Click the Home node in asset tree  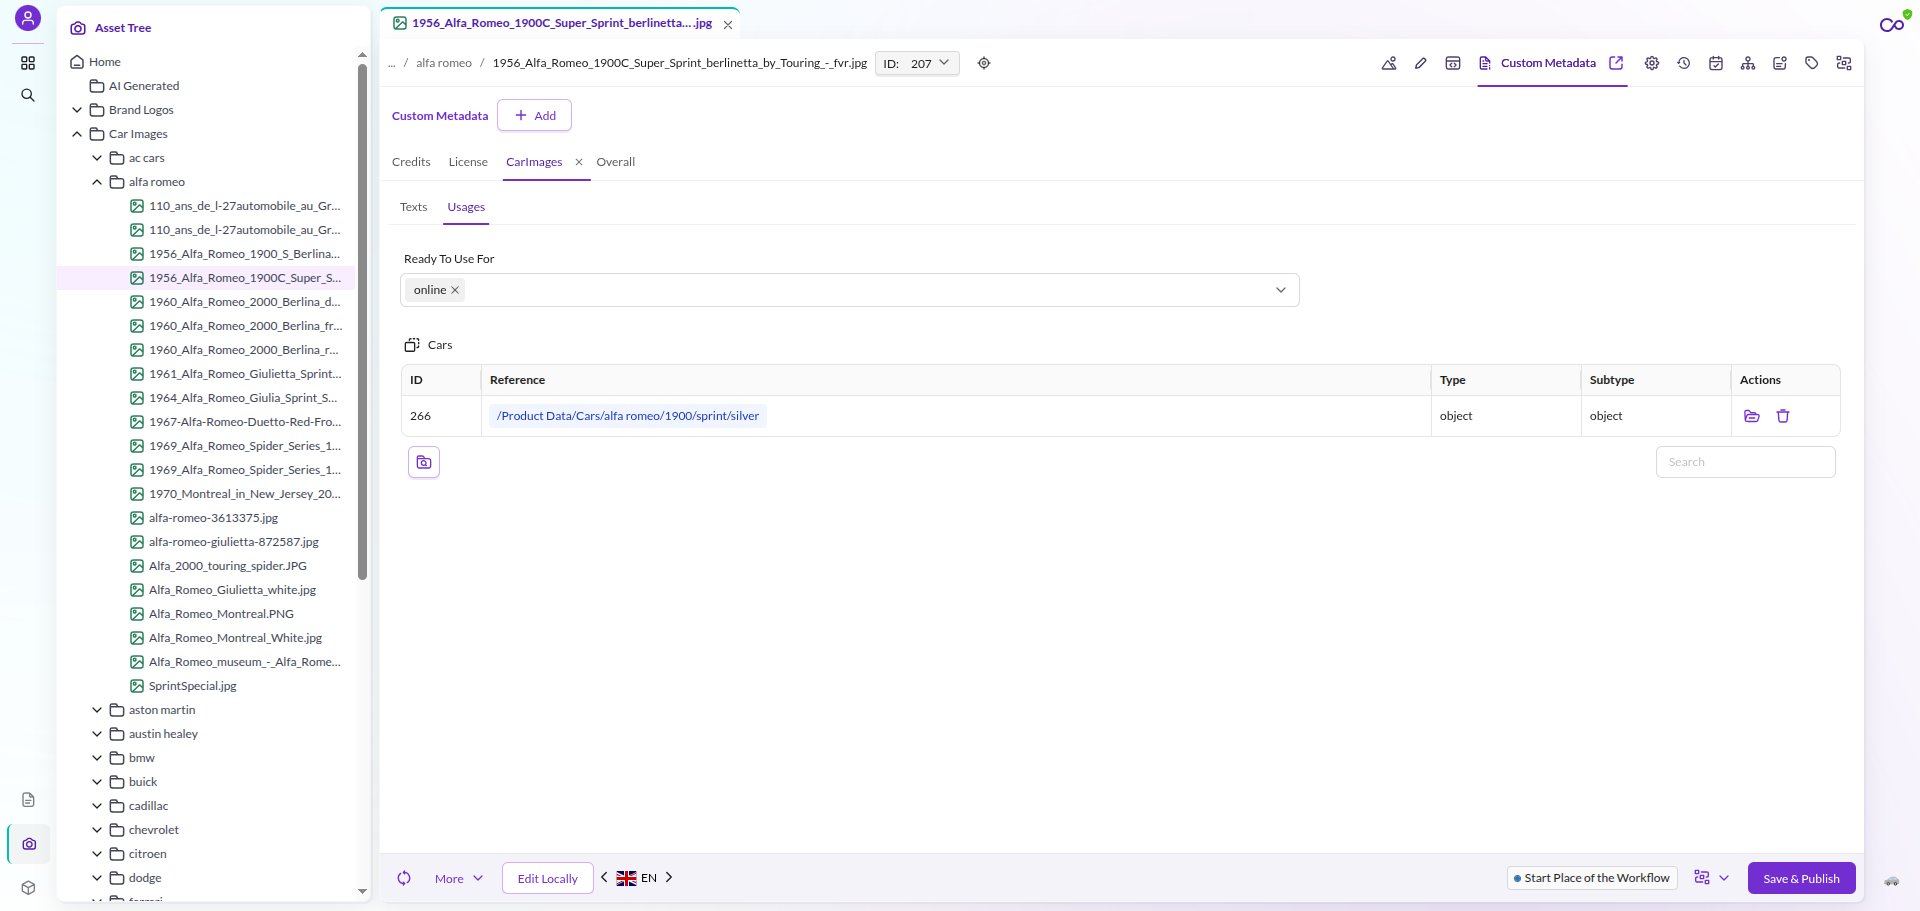tap(104, 62)
